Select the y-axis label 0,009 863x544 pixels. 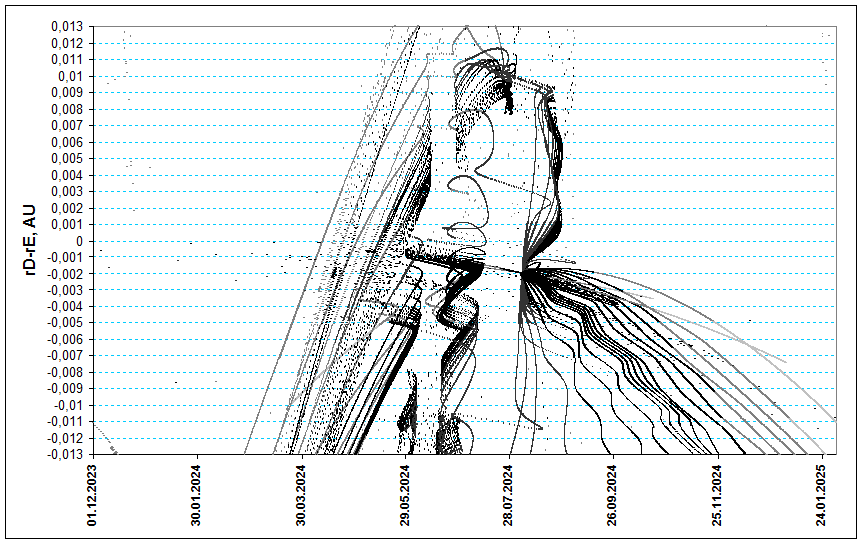[x=67, y=93]
